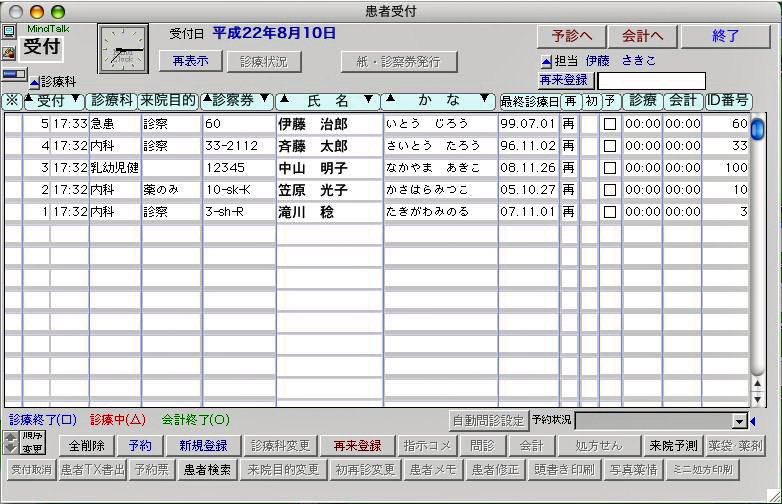Click the 診療 column header

click(642, 101)
